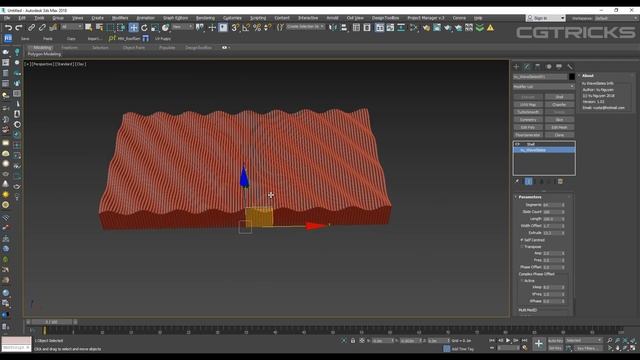
Task: Click the Bind to Space Warp icon
Action: click(x=53, y=28)
